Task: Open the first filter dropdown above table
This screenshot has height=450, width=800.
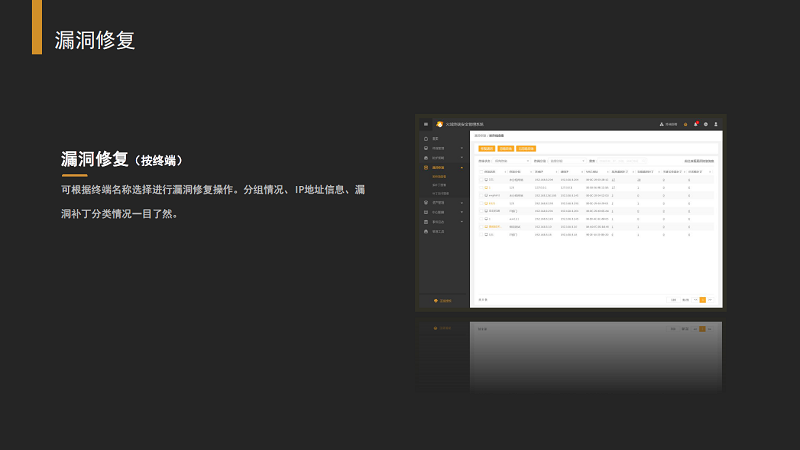Action: [x=512, y=160]
